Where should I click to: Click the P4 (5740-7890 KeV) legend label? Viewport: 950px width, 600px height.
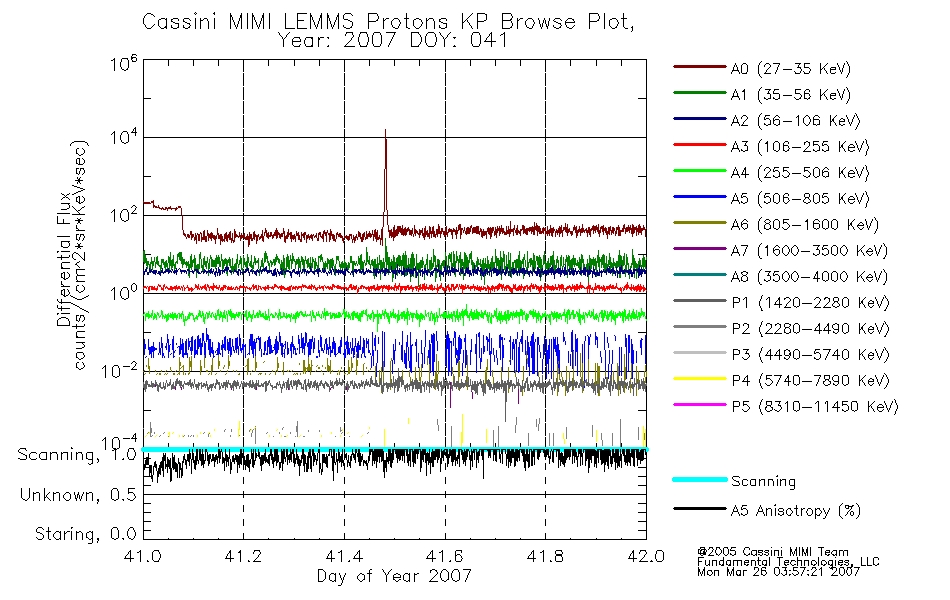(810, 381)
